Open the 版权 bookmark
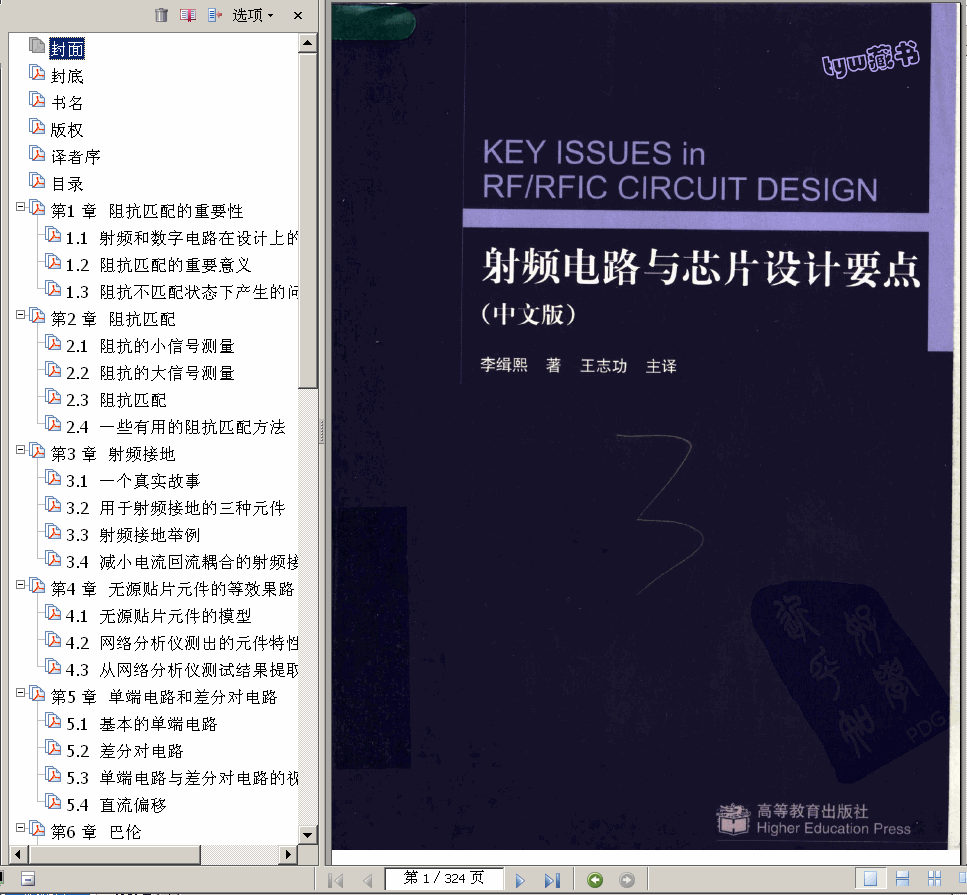Screen dimensions: 967x895 (67, 130)
